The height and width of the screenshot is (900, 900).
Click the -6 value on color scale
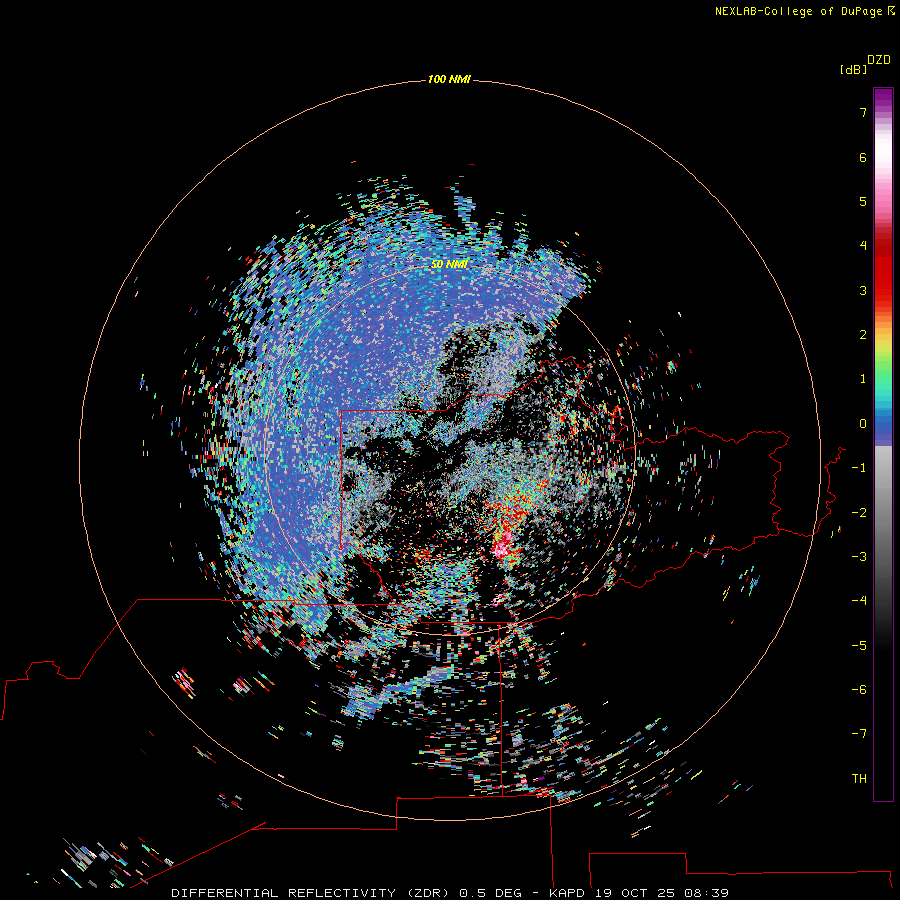[859, 690]
